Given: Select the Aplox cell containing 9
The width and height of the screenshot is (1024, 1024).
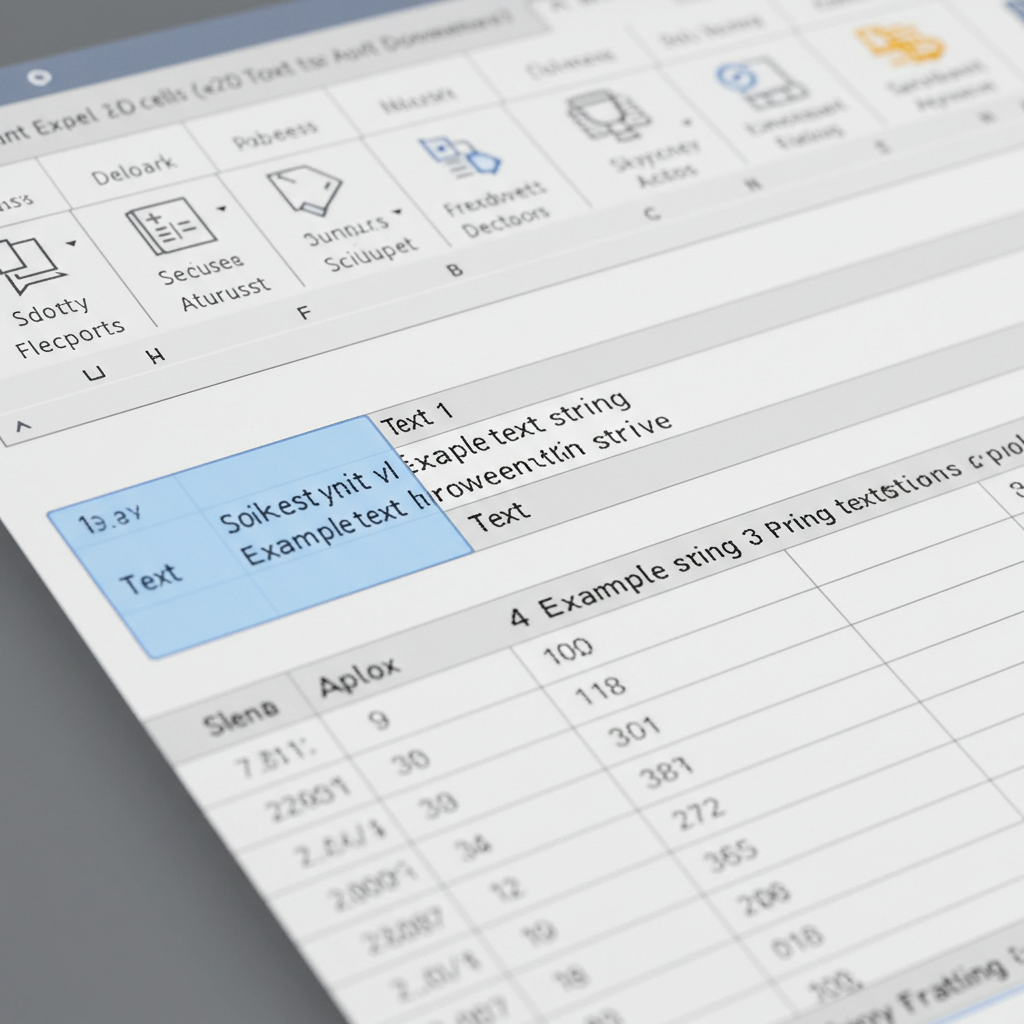Looking at the screenshot, I should click(x=379, y=719).
